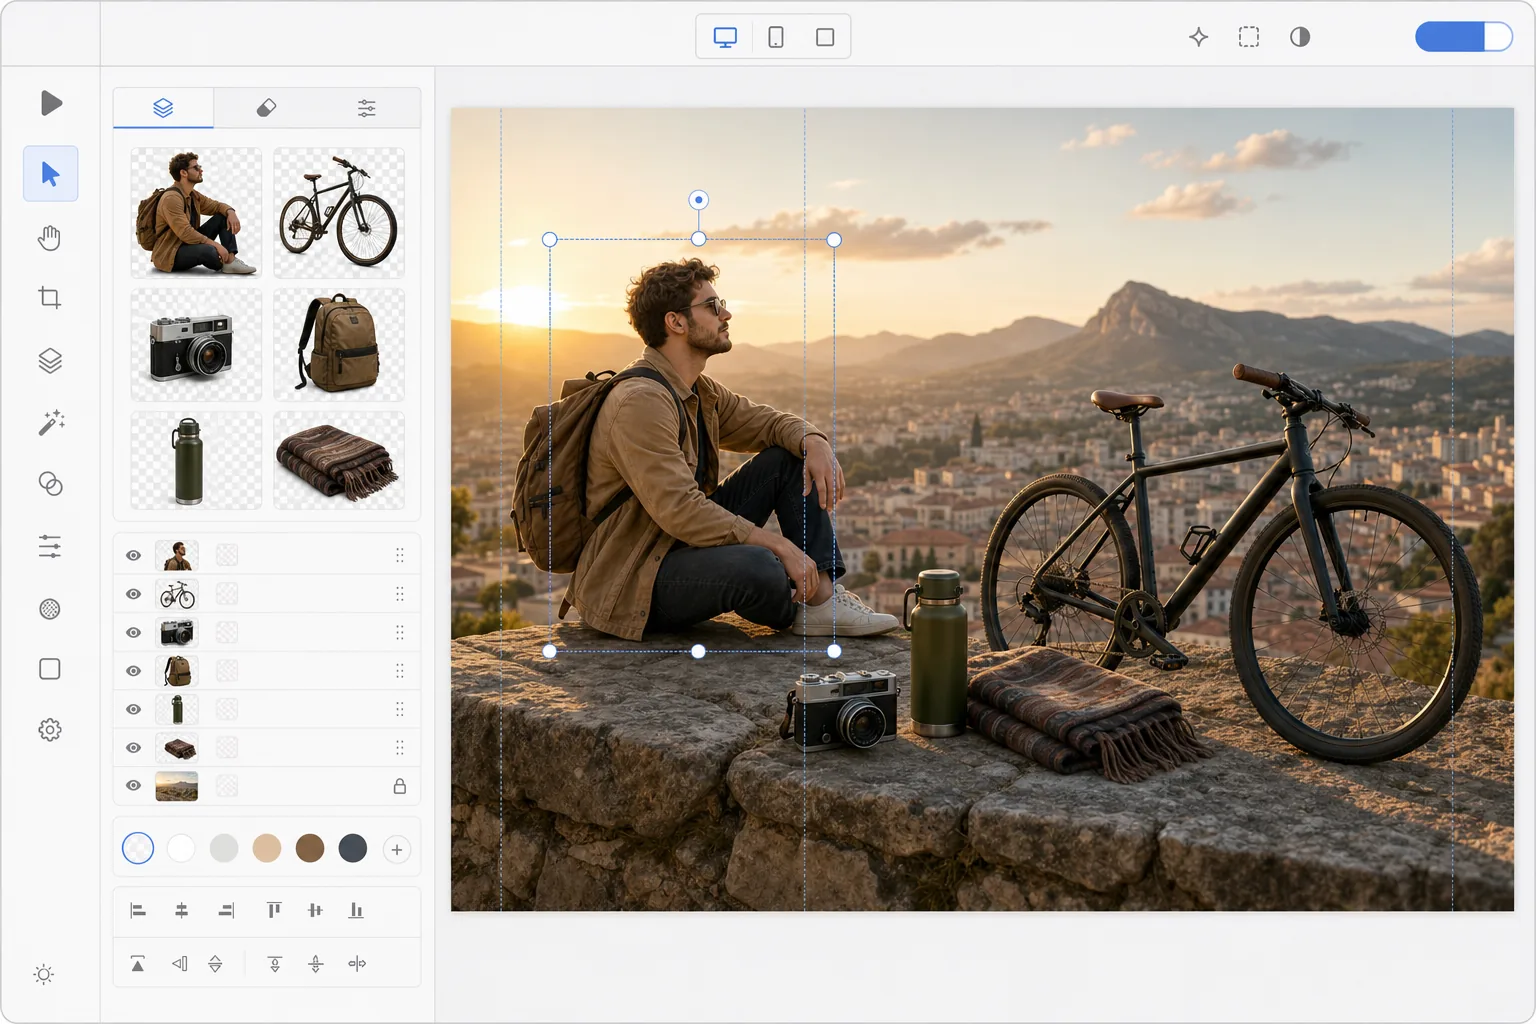Image resolution: width=1536 pixels, height=1024 pixels.
Task: Select the landscape layer thumbnail in the layer list
Action: (x=177, y=786)
